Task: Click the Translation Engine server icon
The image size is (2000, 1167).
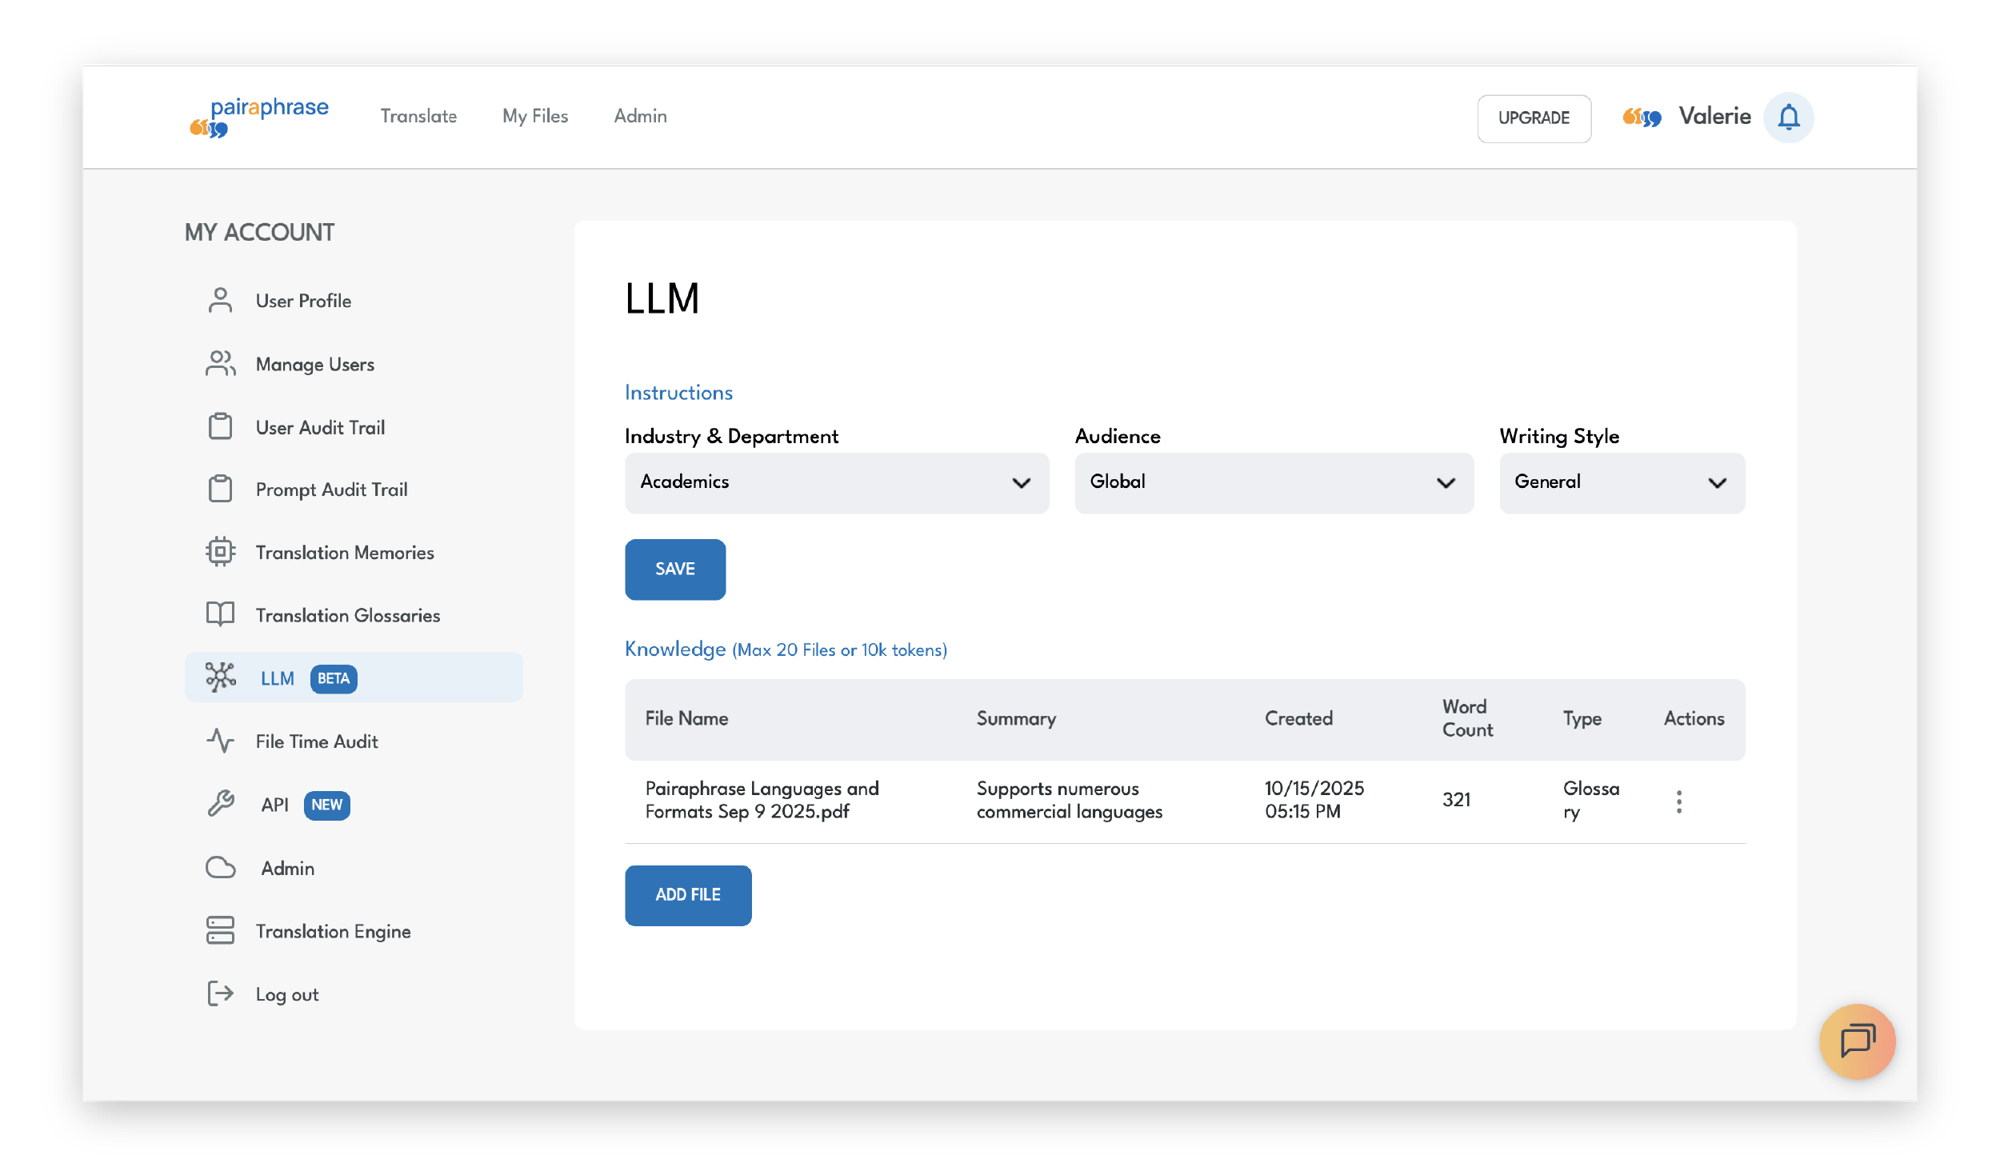Action: (x=220, y=931)
